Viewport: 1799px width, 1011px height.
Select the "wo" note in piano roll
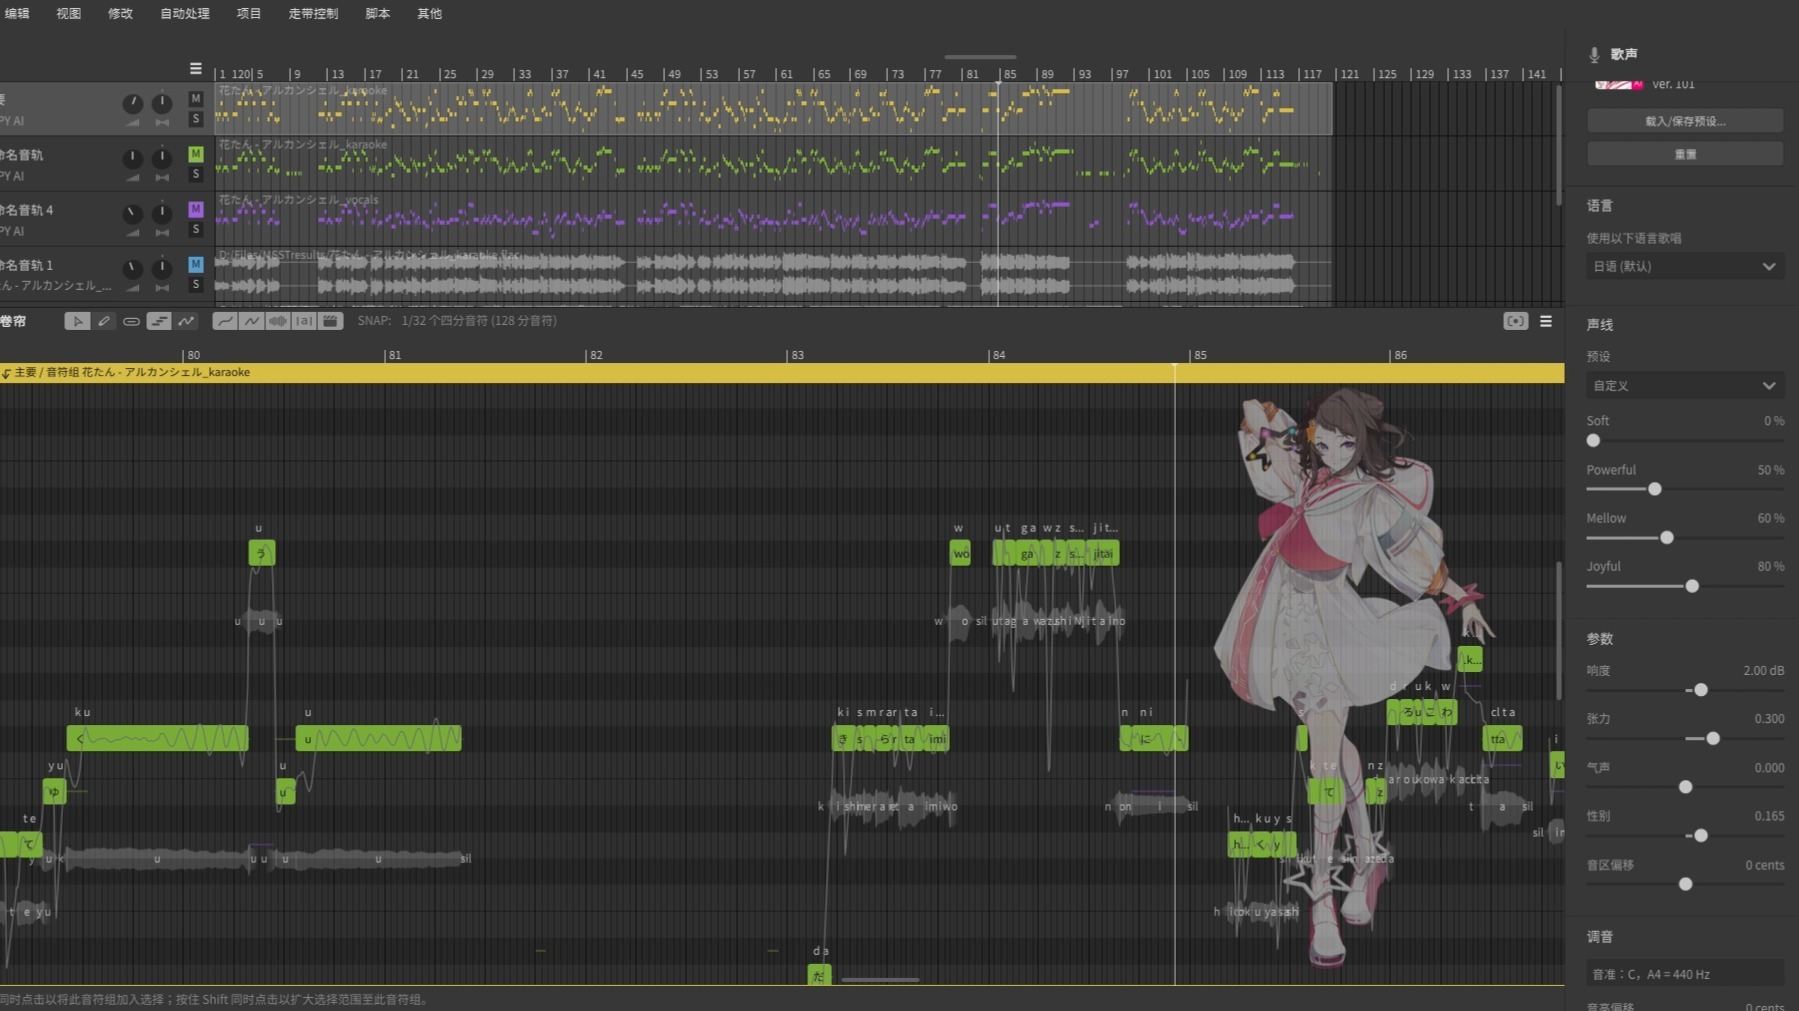pyautogui.click(x=960, y=553)
